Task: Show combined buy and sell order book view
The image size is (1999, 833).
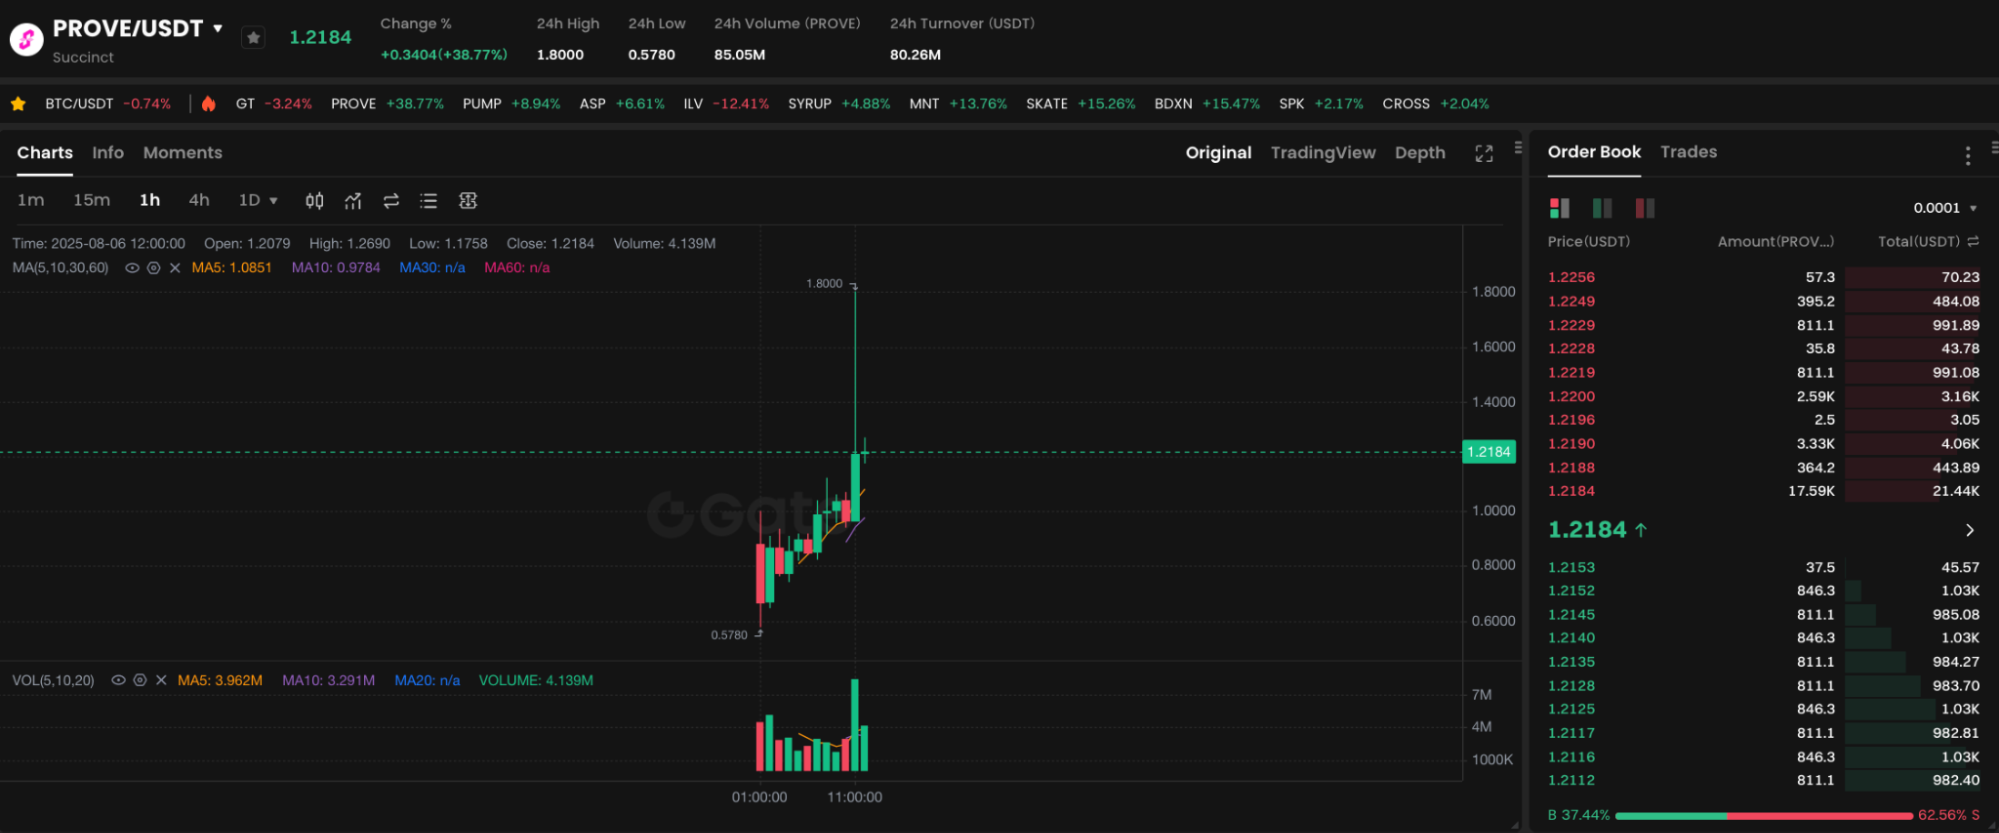Action: point(1560,208)
